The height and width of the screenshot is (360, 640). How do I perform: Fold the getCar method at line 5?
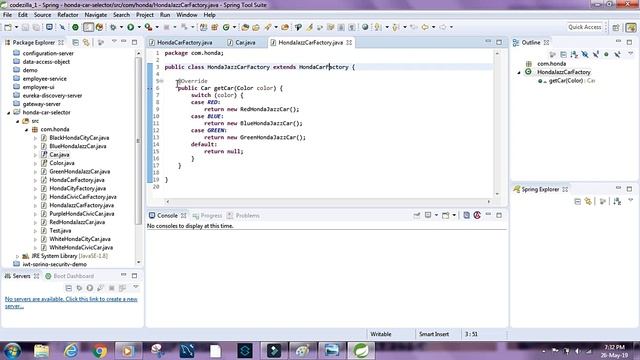coord(162,81)
